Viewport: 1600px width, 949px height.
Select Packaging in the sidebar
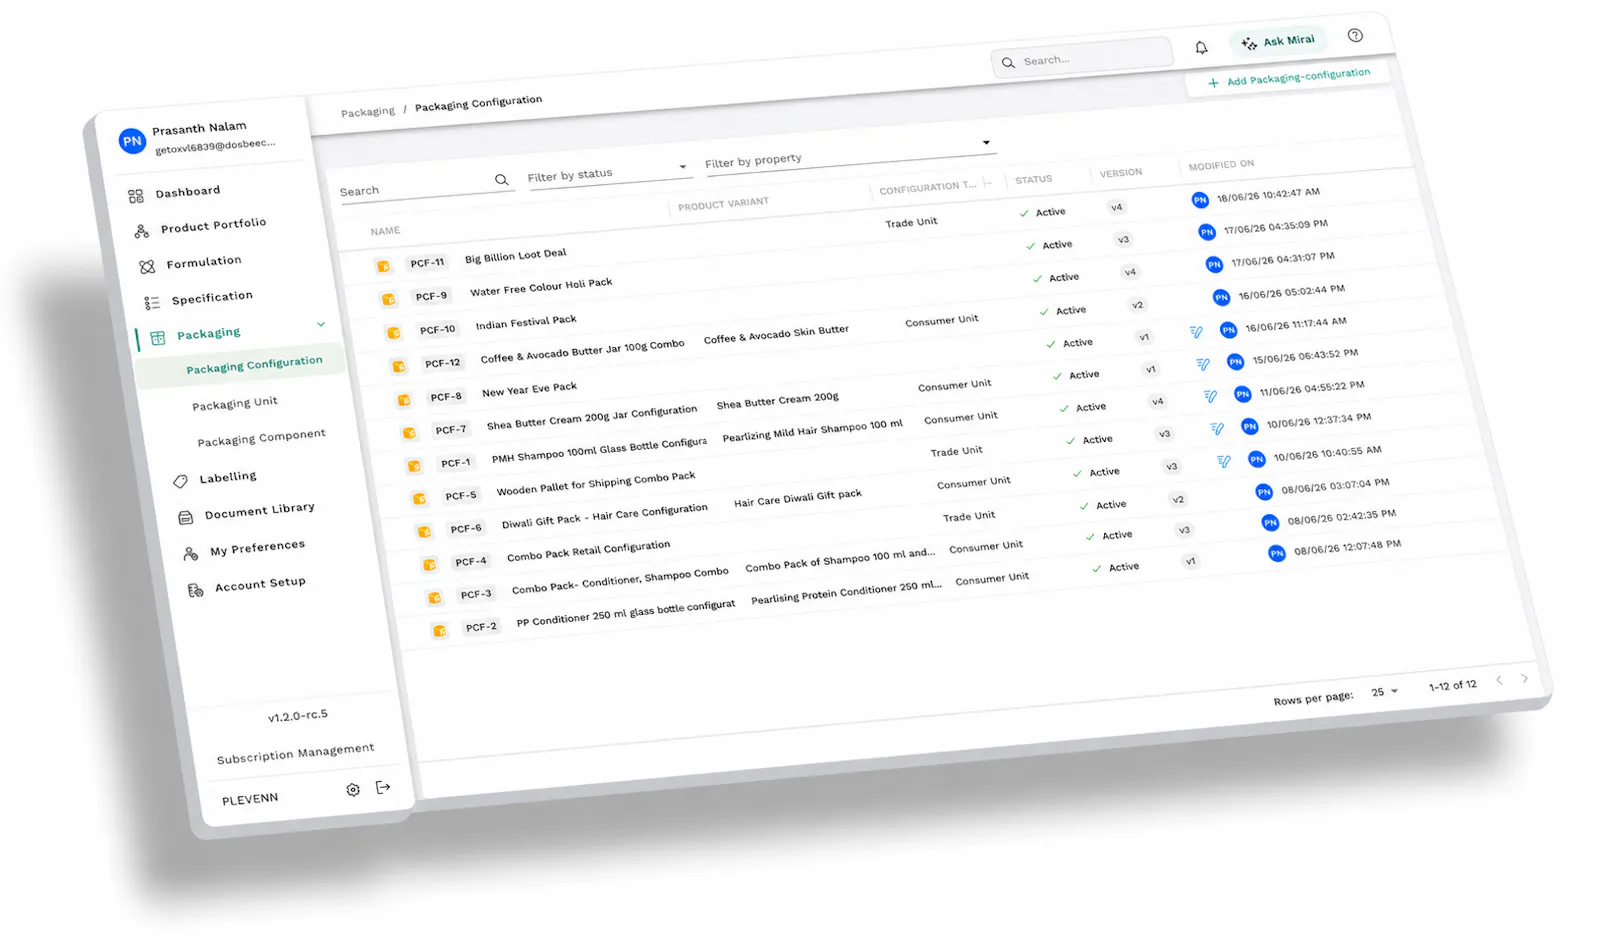point(208,333)
